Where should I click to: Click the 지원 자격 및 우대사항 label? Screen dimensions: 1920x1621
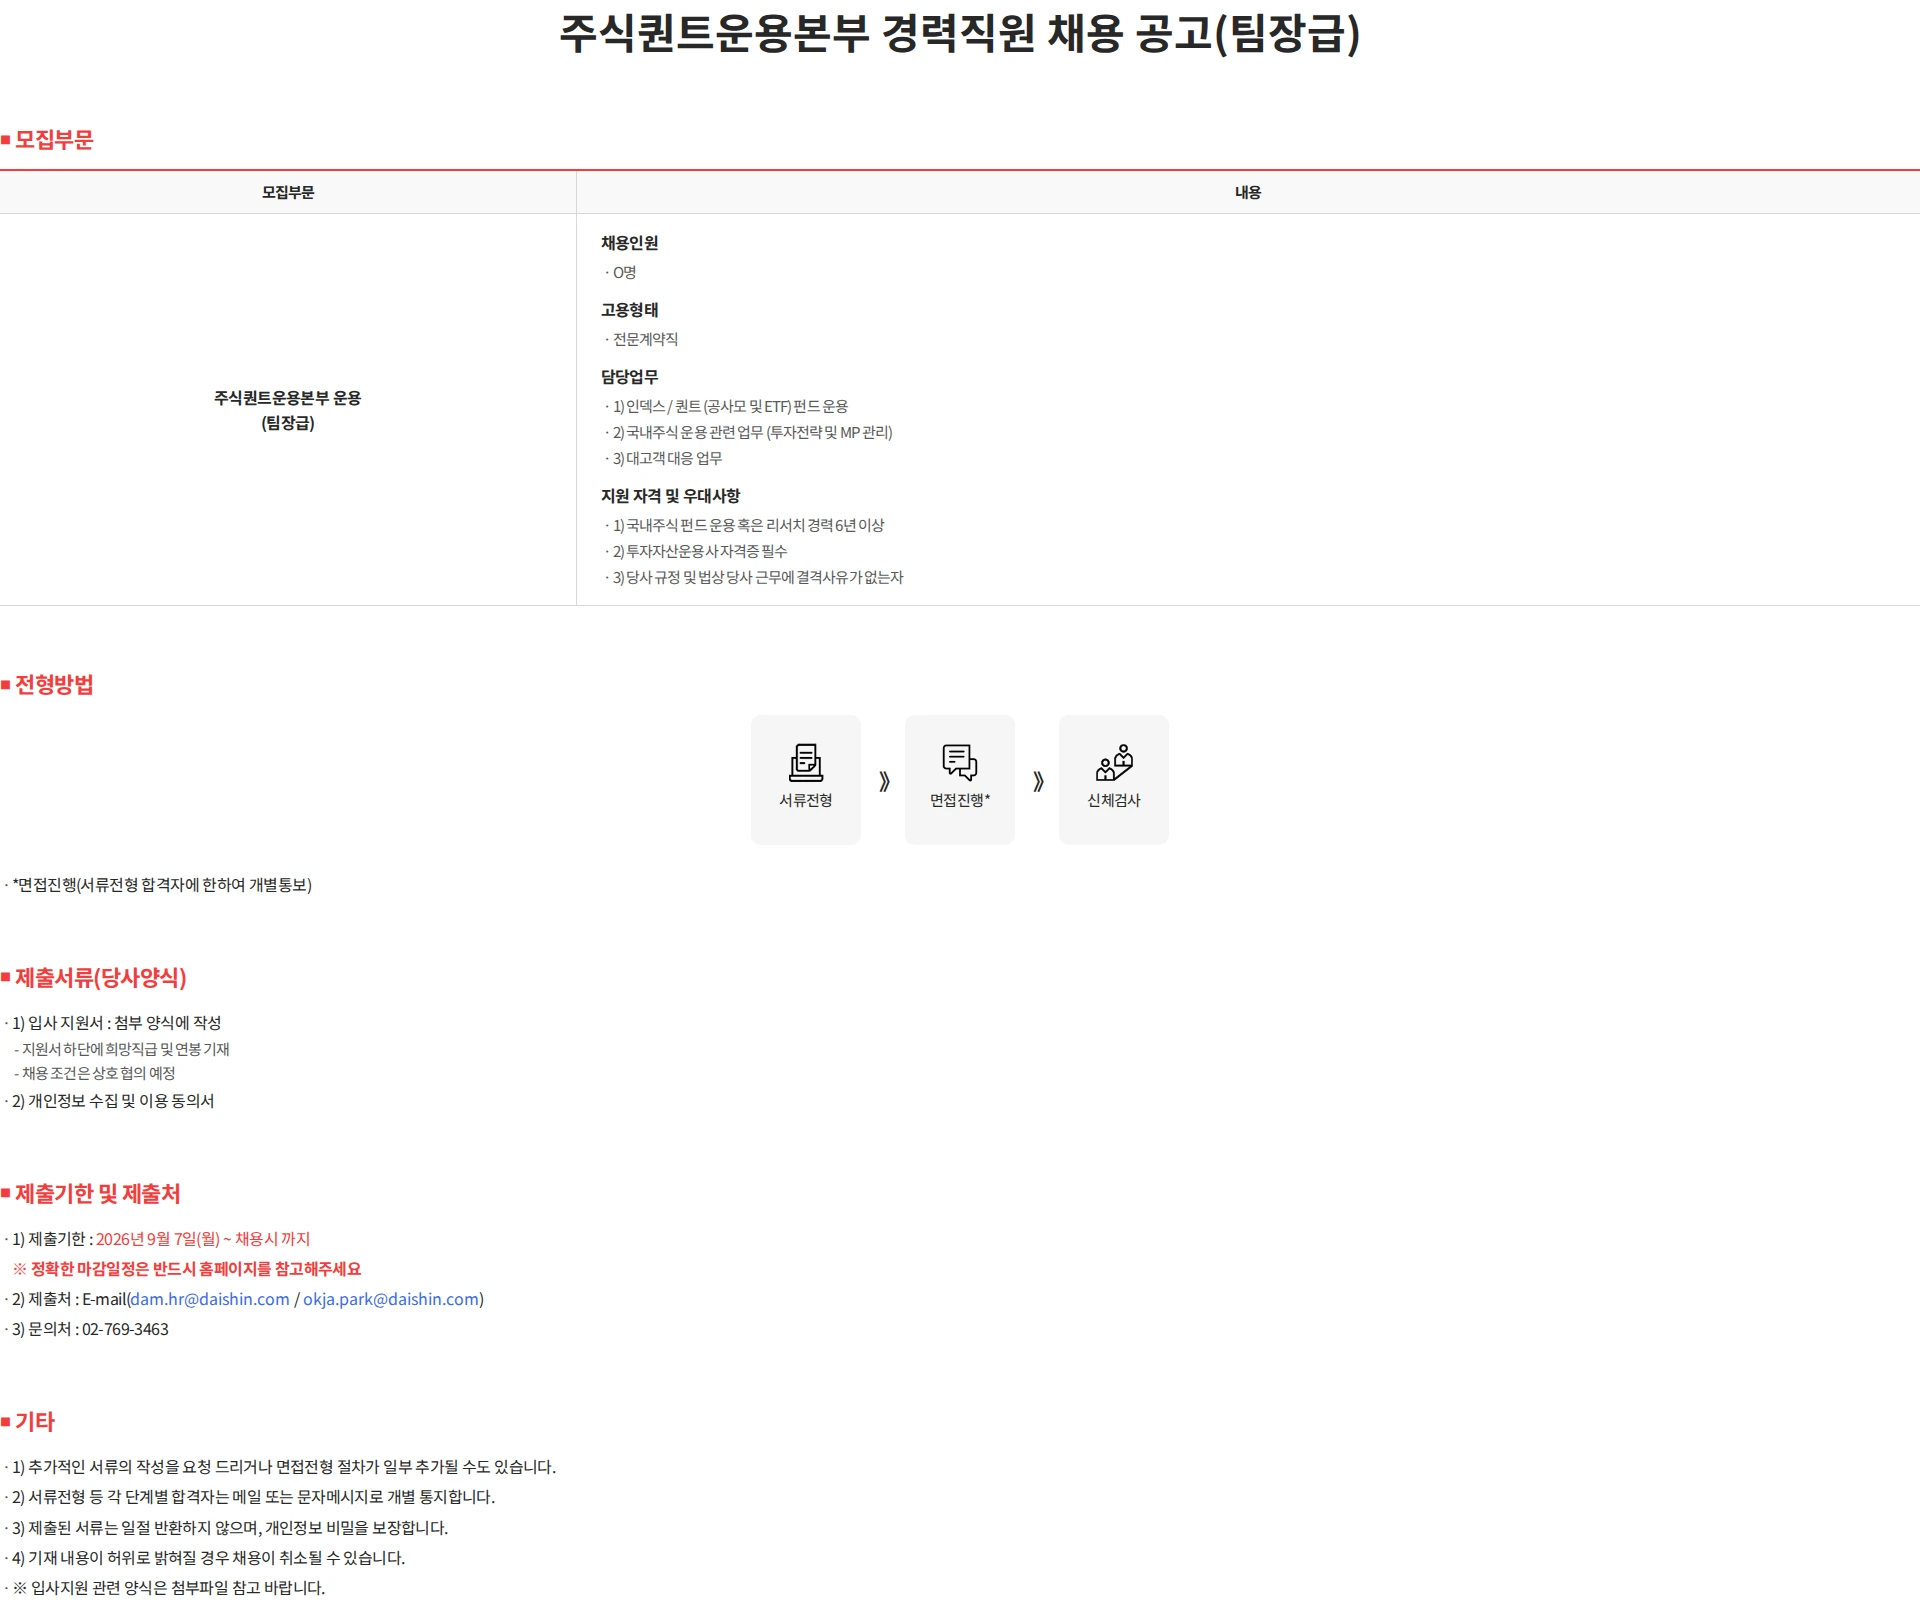pos(670,496)
